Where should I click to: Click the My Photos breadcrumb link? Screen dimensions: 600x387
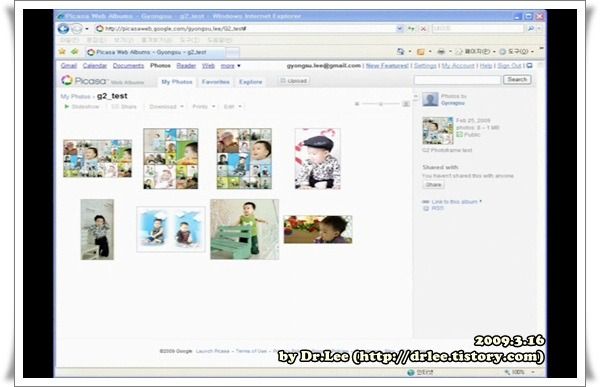75,96
